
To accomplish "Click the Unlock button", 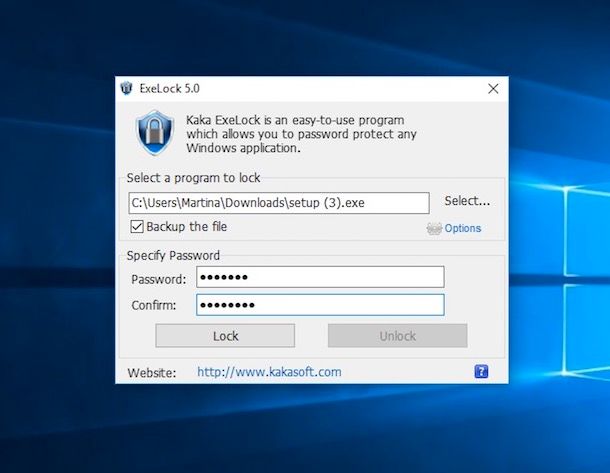I will coord(398,336).
